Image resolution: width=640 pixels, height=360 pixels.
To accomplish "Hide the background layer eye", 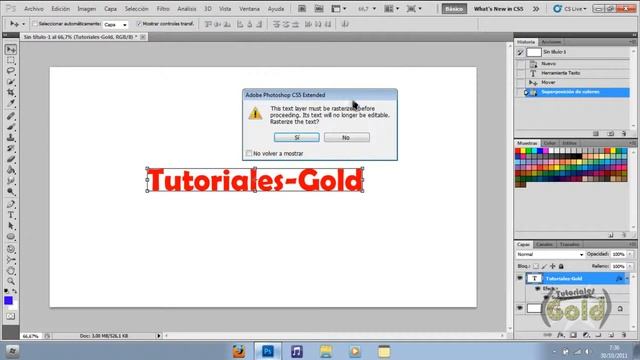I will pos(520,308).
